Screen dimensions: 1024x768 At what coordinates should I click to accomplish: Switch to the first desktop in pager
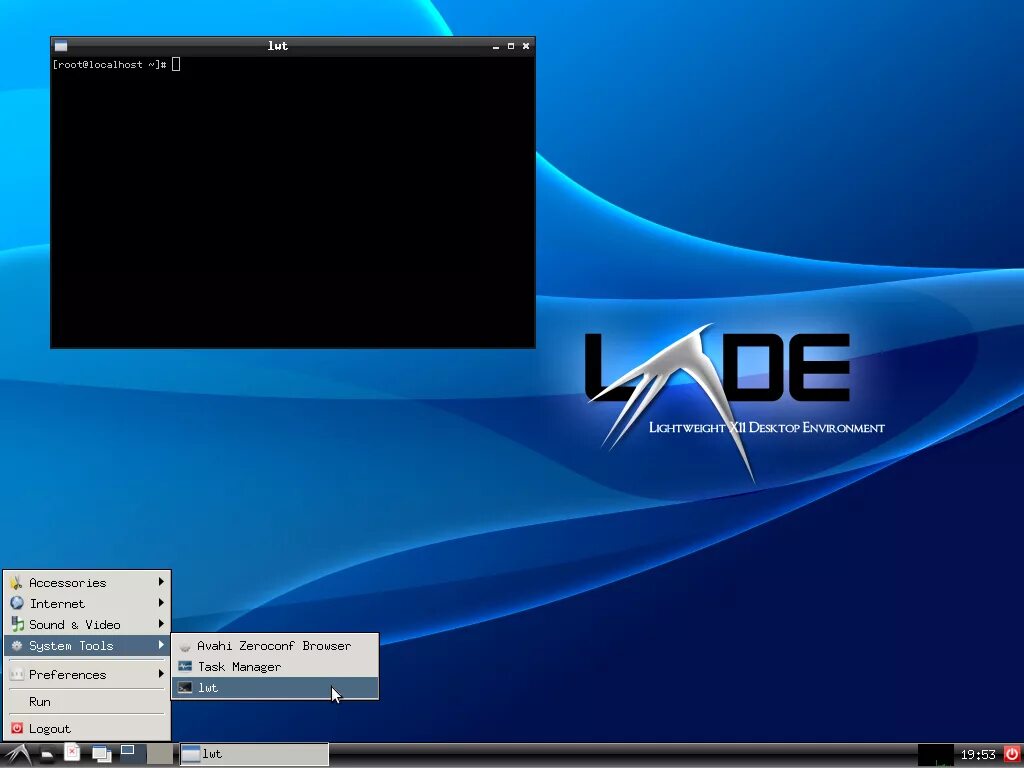pyautogui.click(x=132, y=754)
